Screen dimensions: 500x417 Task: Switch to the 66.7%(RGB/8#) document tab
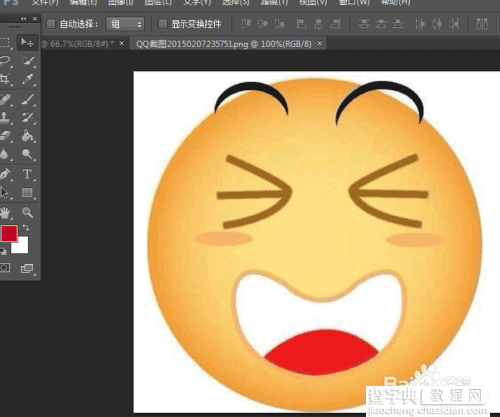(x=79, y=44)
